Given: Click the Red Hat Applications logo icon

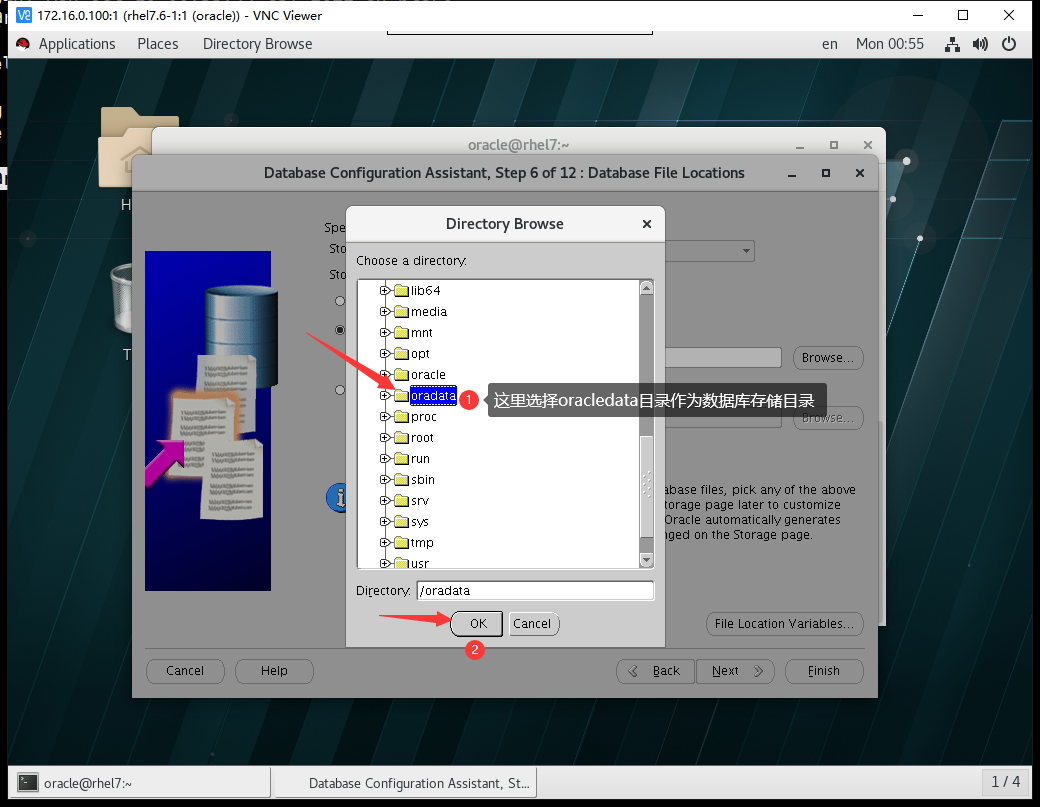Looking at the screenshot, I should click(x=23, y=44).
